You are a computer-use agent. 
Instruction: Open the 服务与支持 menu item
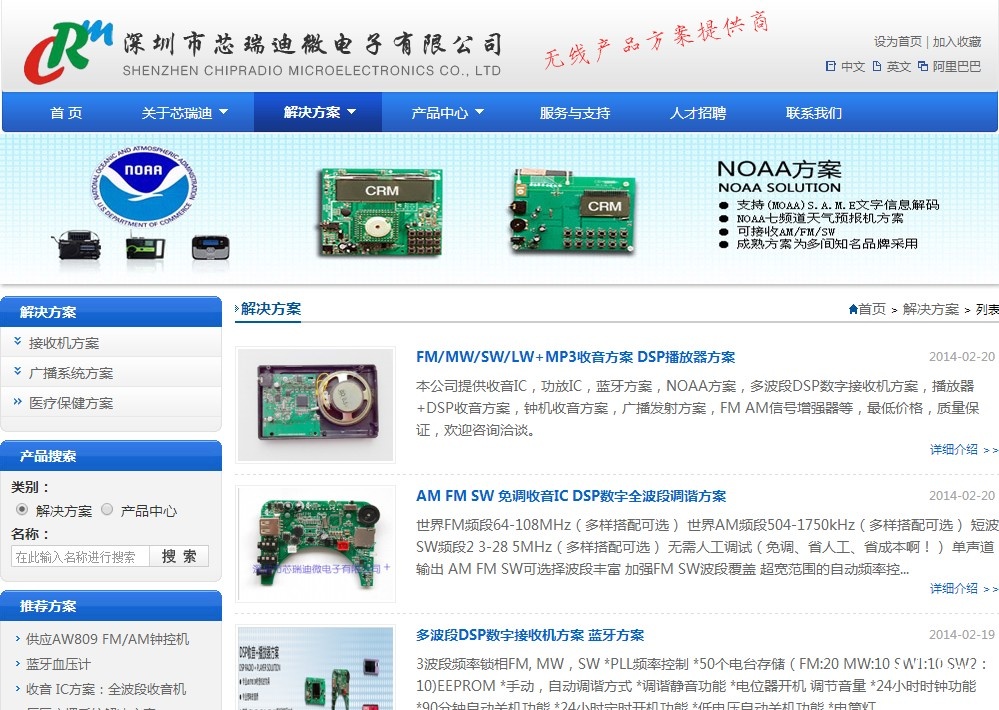(x=574, y=113)
